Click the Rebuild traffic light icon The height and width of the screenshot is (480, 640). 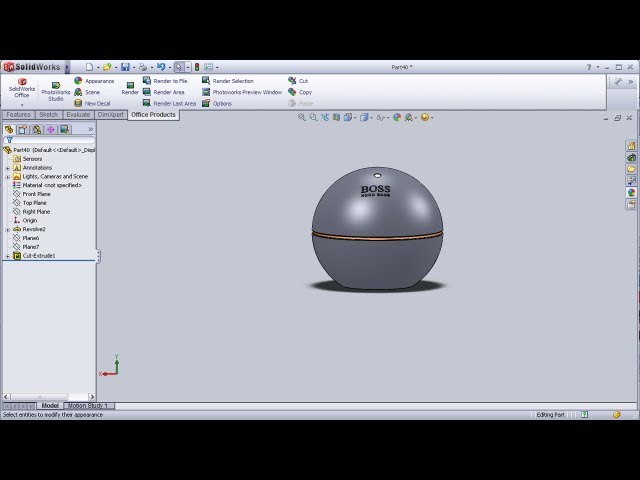[x=197, y=67]
